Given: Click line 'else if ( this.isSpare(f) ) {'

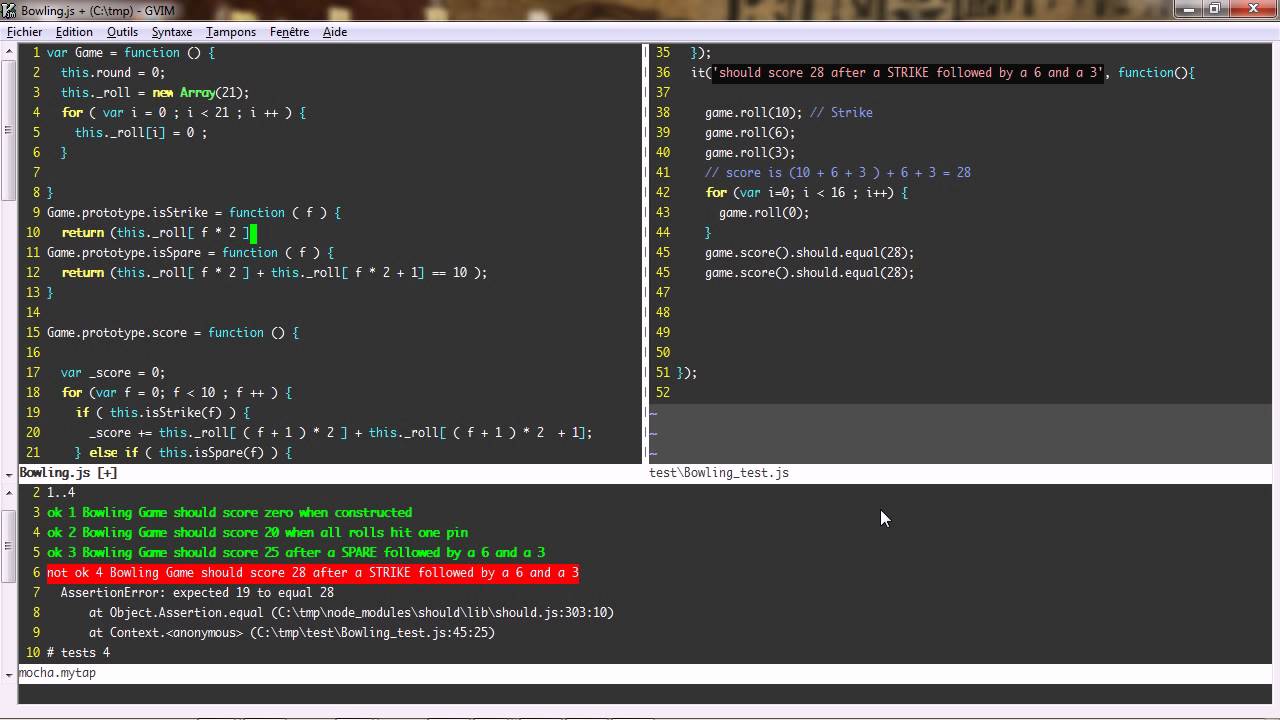Looking at the screenshot, I should 183,453.
